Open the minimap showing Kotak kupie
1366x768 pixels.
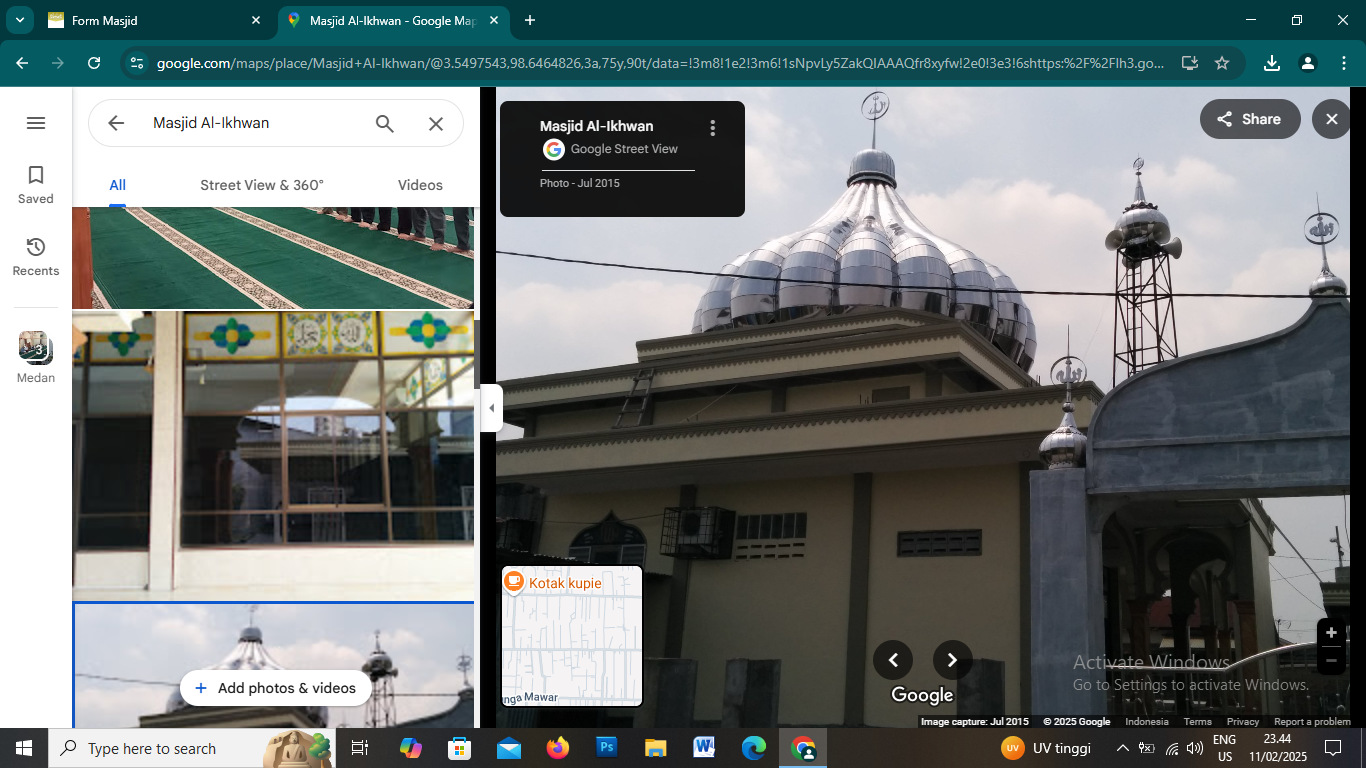572,637
